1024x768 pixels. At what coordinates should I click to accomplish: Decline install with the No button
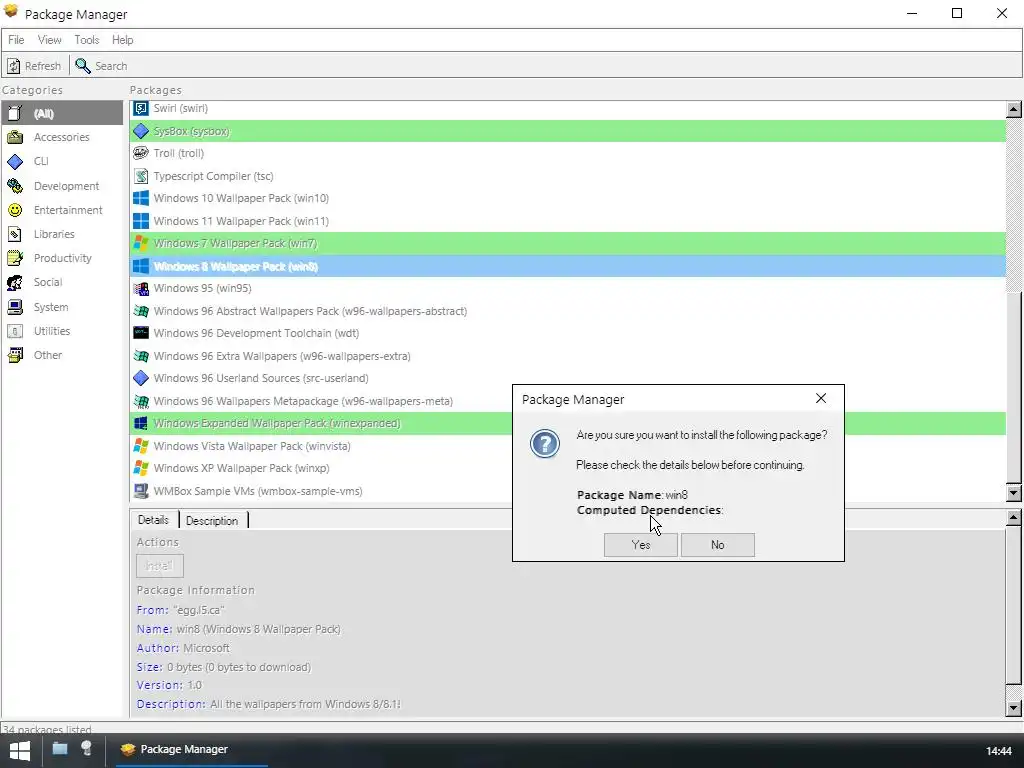click(717, 545)
